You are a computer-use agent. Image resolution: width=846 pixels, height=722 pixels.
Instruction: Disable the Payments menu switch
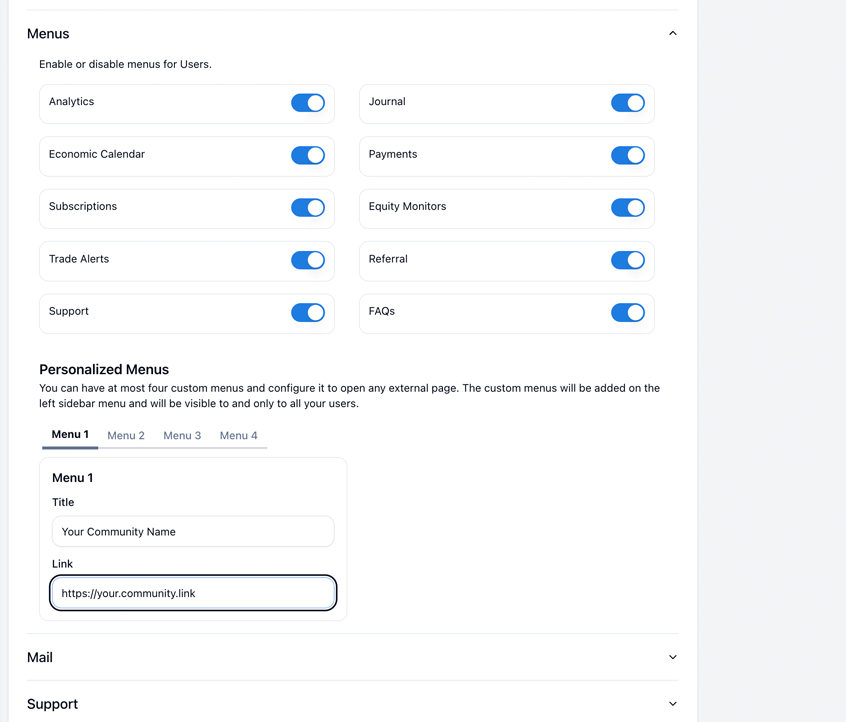click(x=627, y=155)
